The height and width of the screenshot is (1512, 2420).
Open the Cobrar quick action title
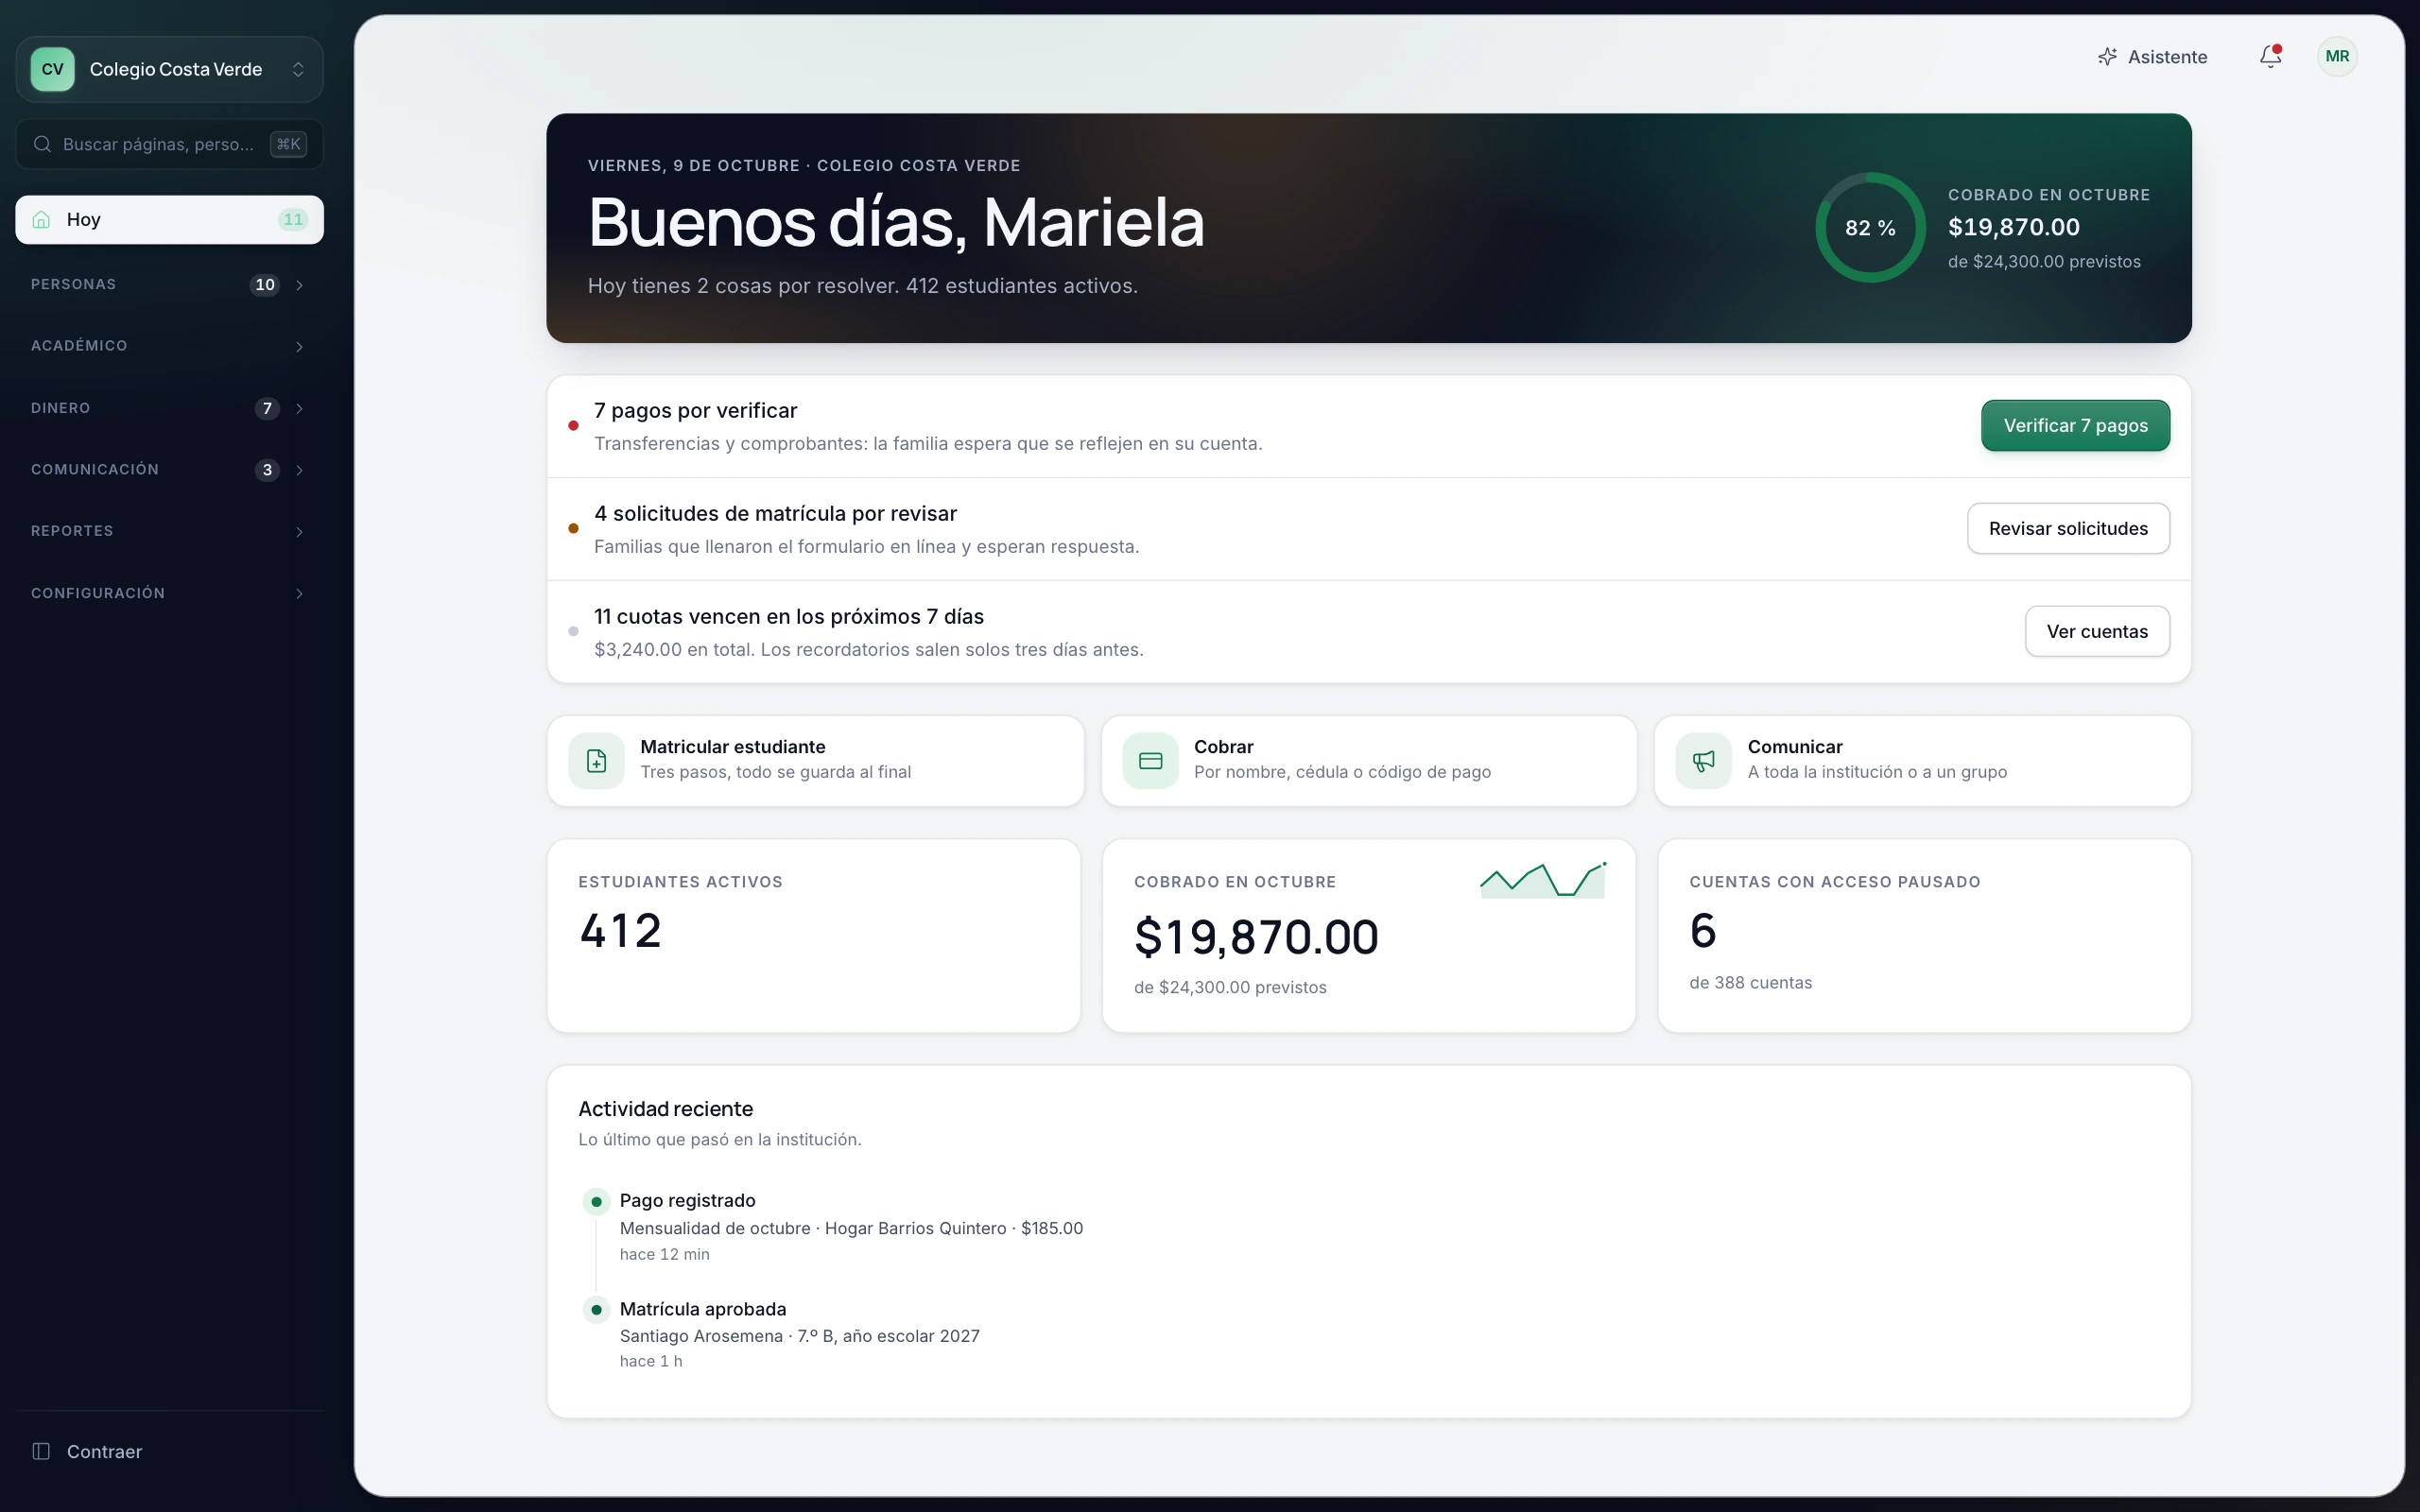[x=1223, y=747]
